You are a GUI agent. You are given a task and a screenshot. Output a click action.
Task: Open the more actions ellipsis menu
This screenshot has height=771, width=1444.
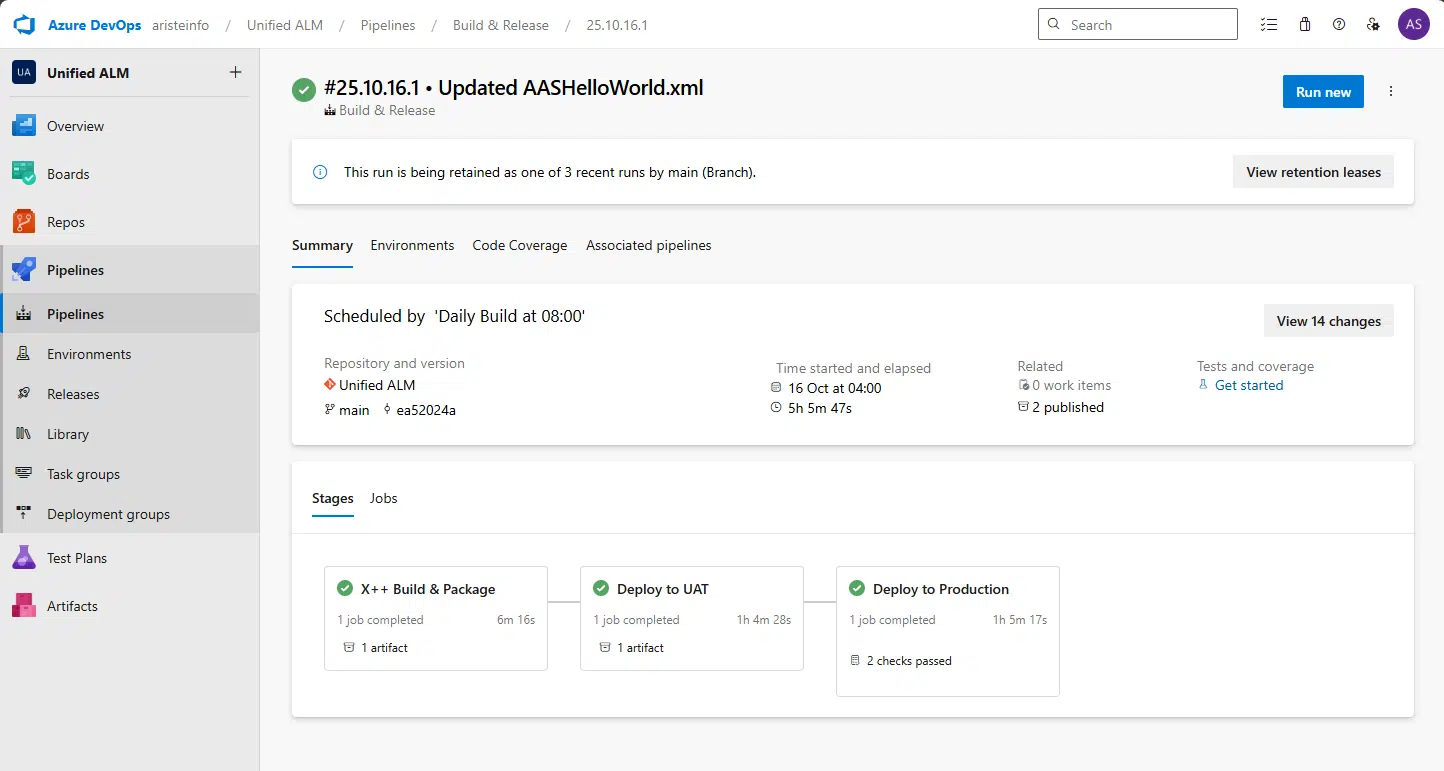[x=1391, y=92]
